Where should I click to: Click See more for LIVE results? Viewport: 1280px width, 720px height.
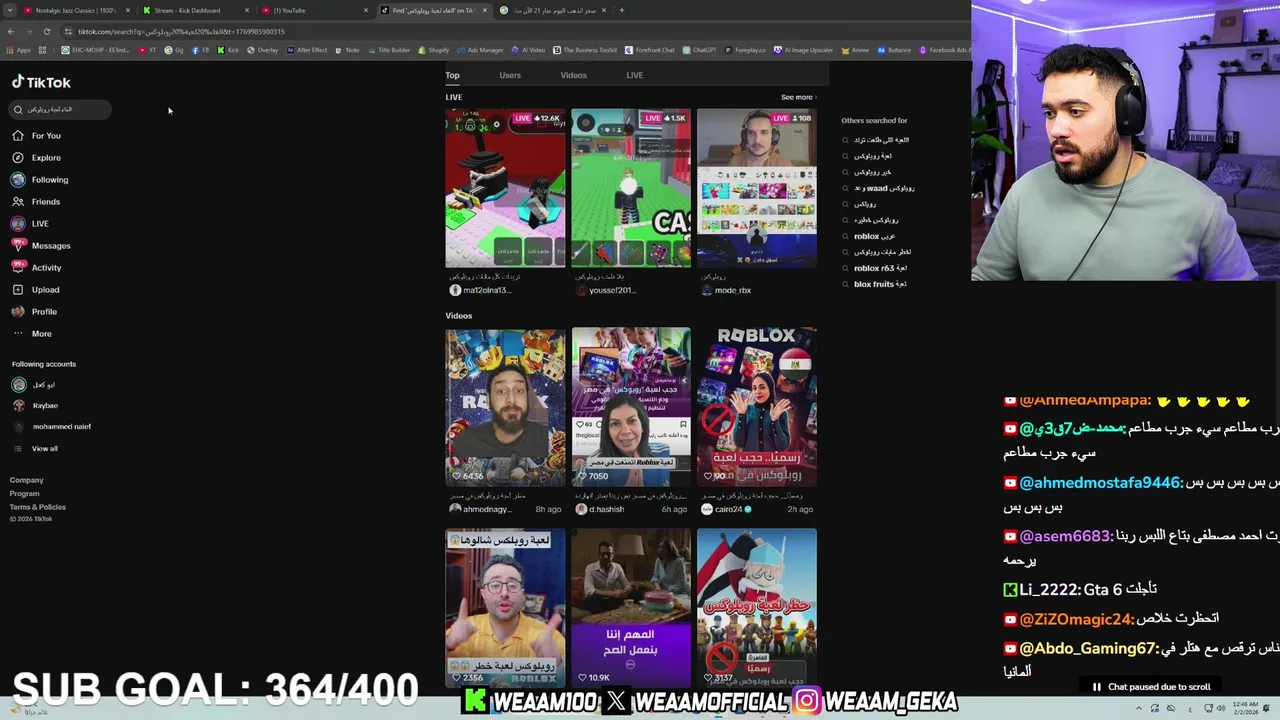(x=798, y=97)
